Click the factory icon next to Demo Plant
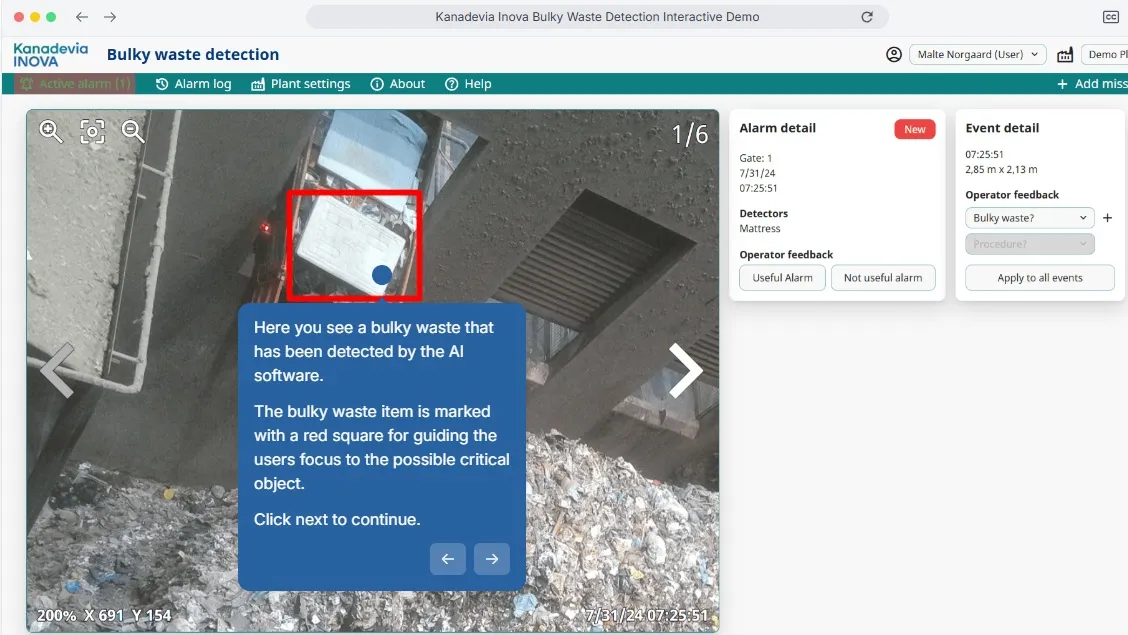Screen dimensions: 1128x635 [x=1064, y=54]
